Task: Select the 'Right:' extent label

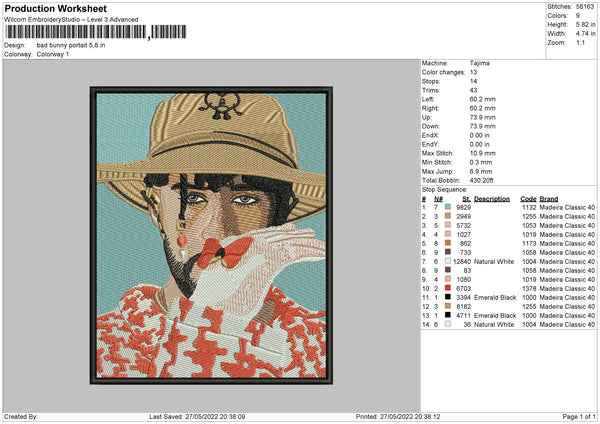Action: [430, 108]
